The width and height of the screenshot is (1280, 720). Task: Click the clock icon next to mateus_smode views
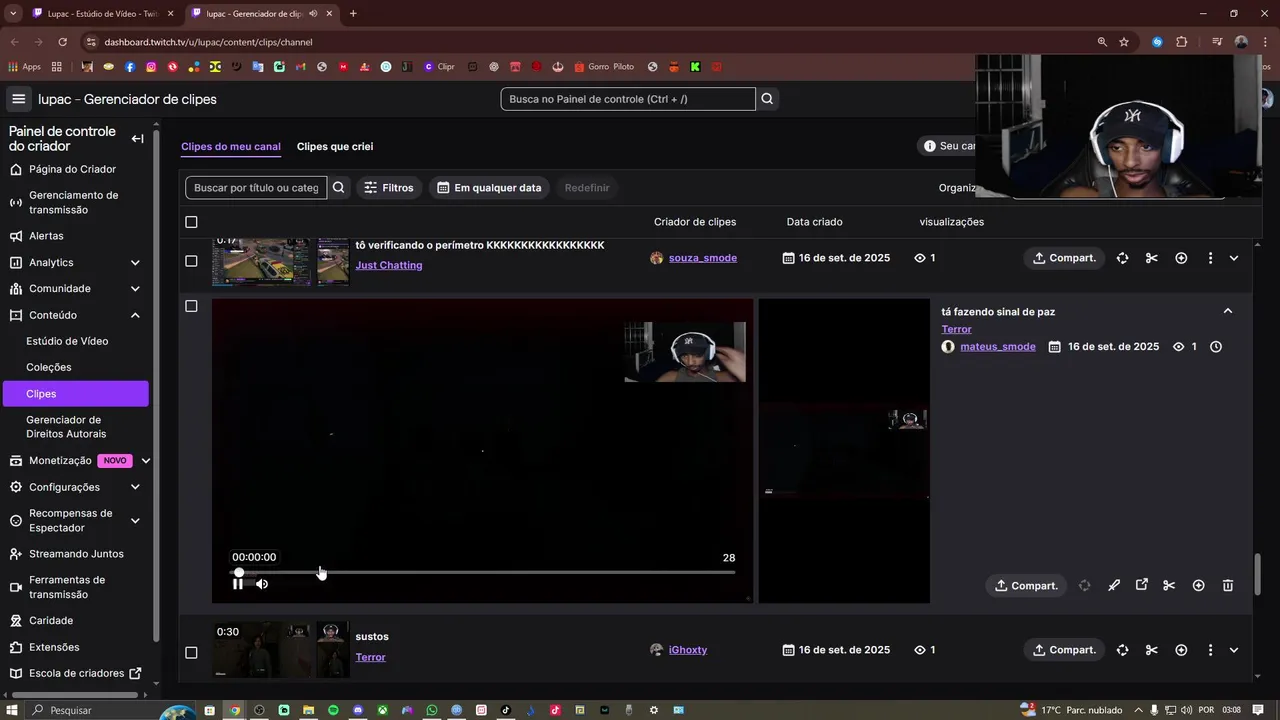[1216, 347]
